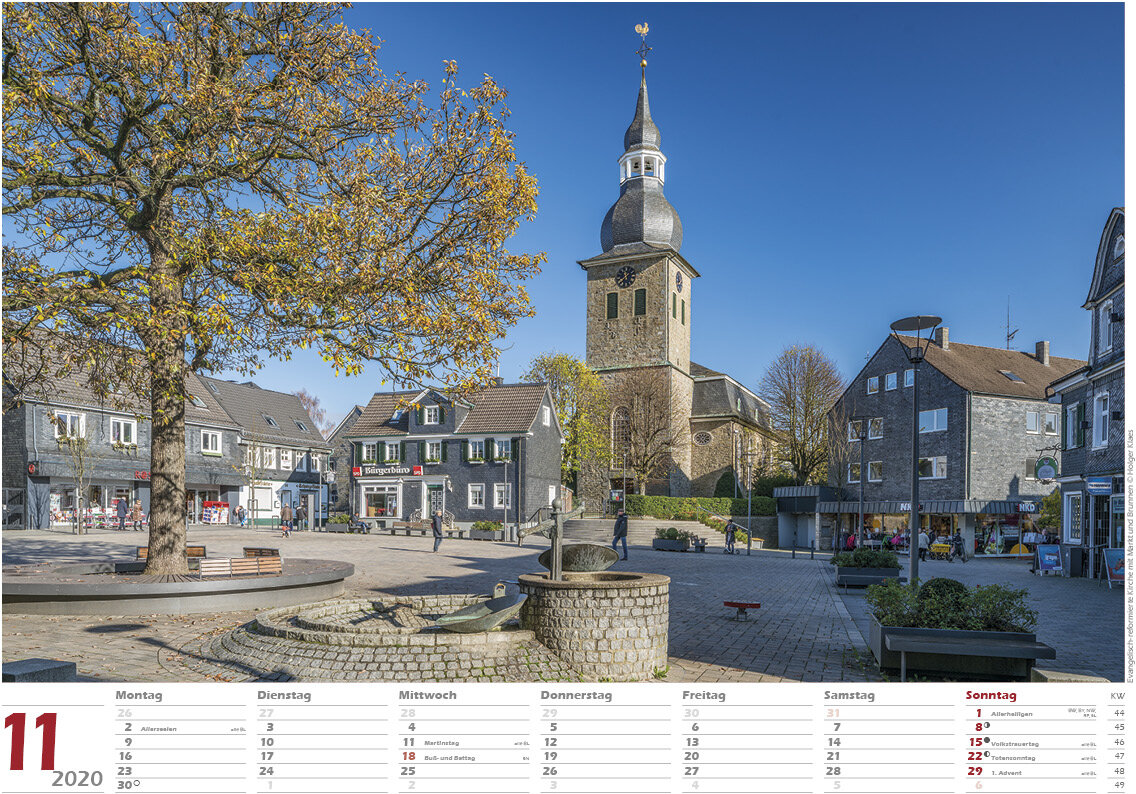Screen dimensions: 1136x794
Task: Click the new moon symbol next to Sunday 15
Action: (x=986, y=740)
